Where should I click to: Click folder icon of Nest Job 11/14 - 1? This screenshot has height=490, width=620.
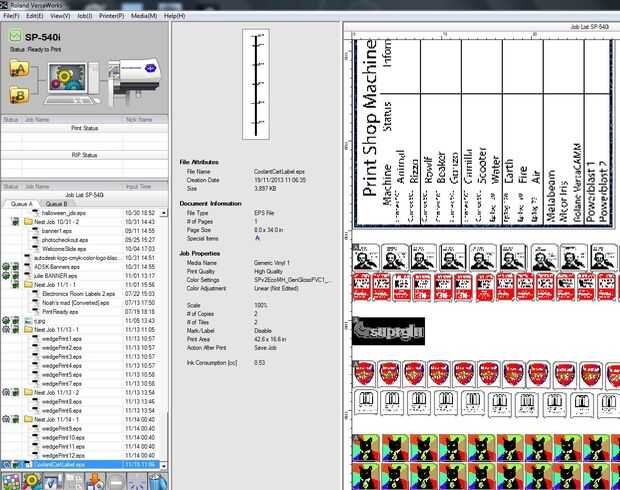pos(28,419)
